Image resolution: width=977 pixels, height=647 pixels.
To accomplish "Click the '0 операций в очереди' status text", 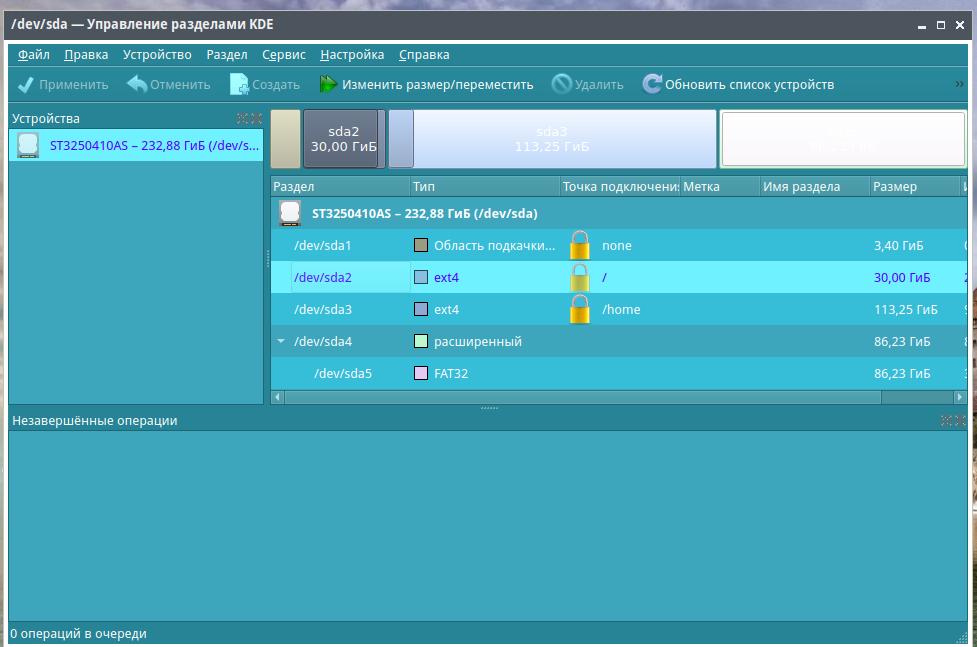I will tap(79, 634).
